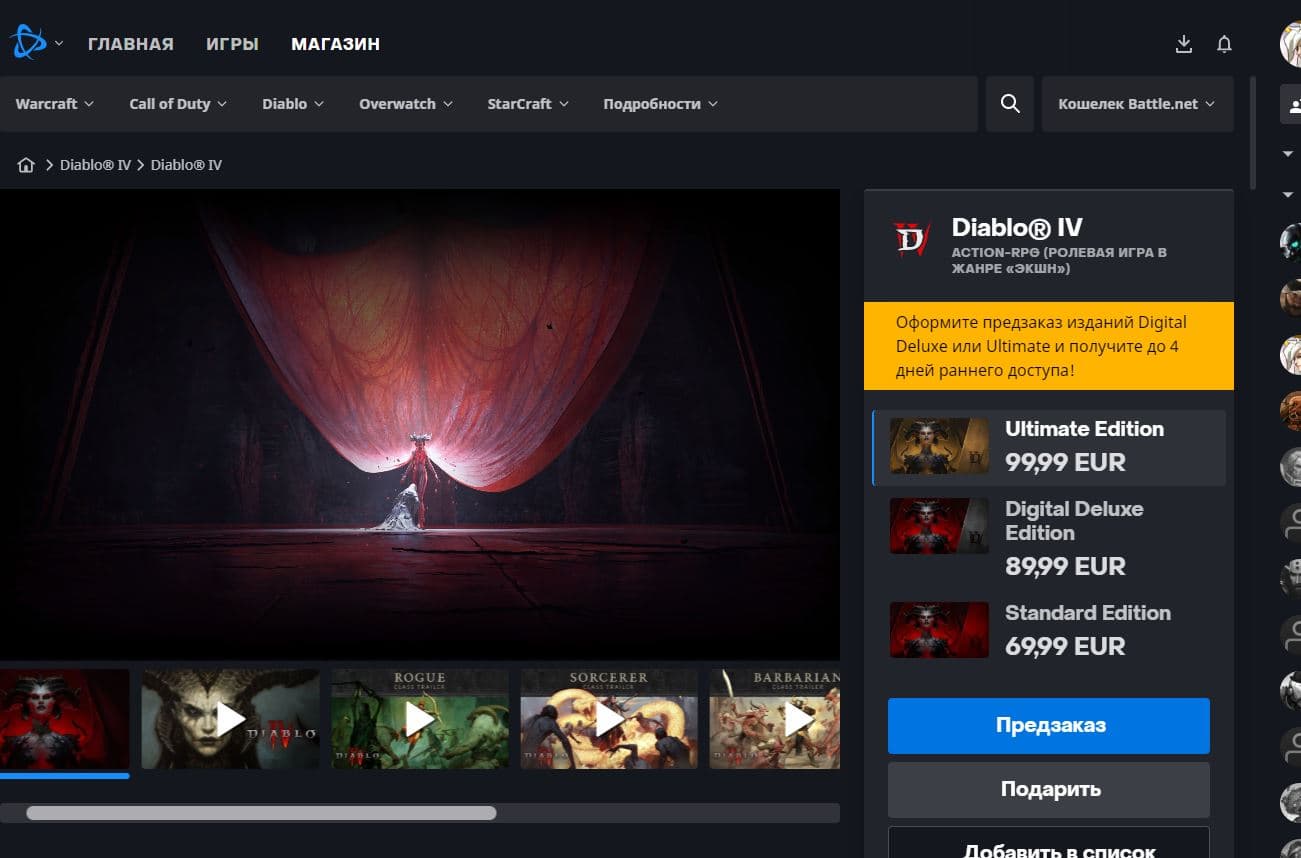Screen dimensions: 1301x858
Task: Open the МАГАЗИН tab
Action: pyautogui.click(x=336, y=44)
